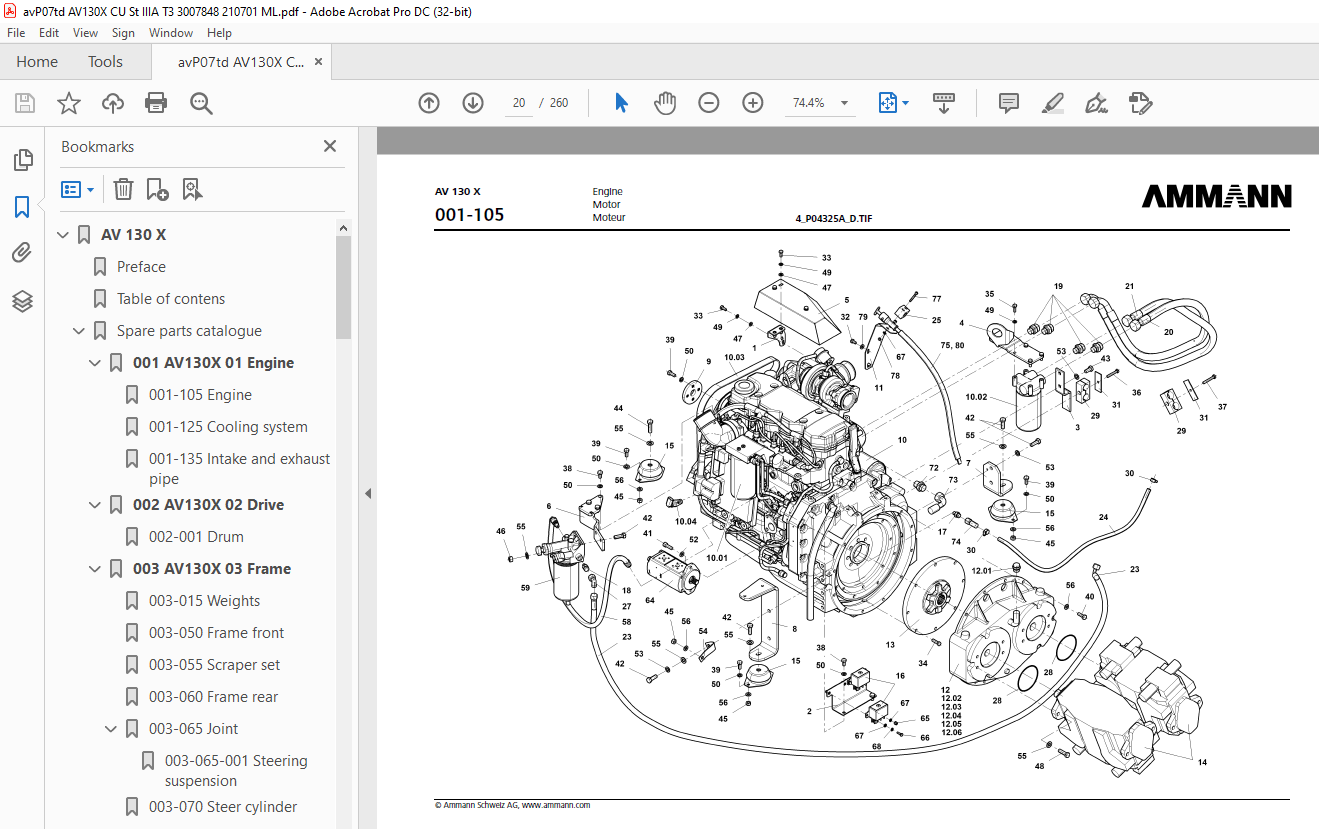The height and width of the screenshot is (829, 1319).
Task: Collapse the navigation pane with the side arrow
Action: point(367,493)
